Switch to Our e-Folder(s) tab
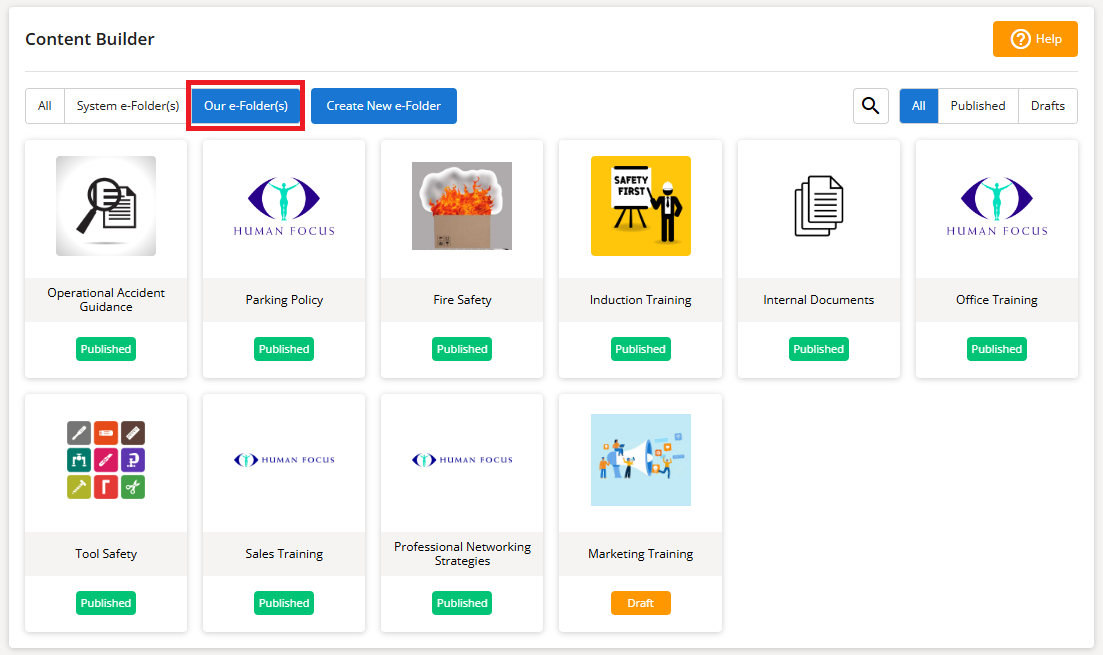This screenshot has width=1103, height=655. coord(246,106)
